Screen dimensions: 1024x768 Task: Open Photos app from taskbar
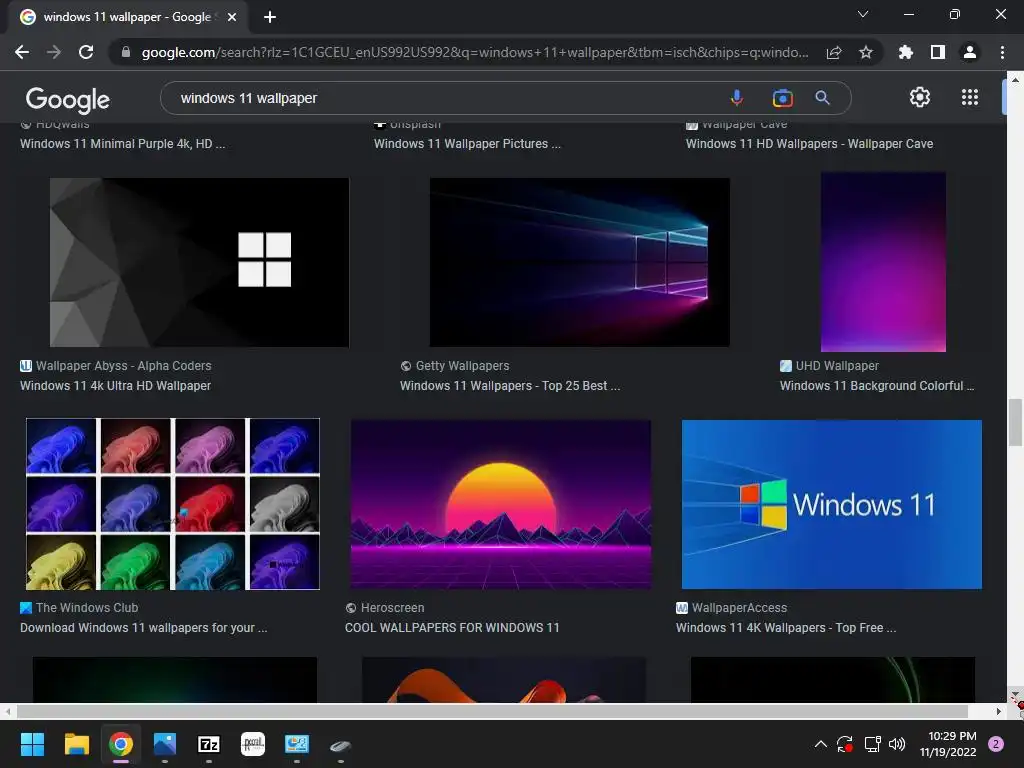coord(165,744)
